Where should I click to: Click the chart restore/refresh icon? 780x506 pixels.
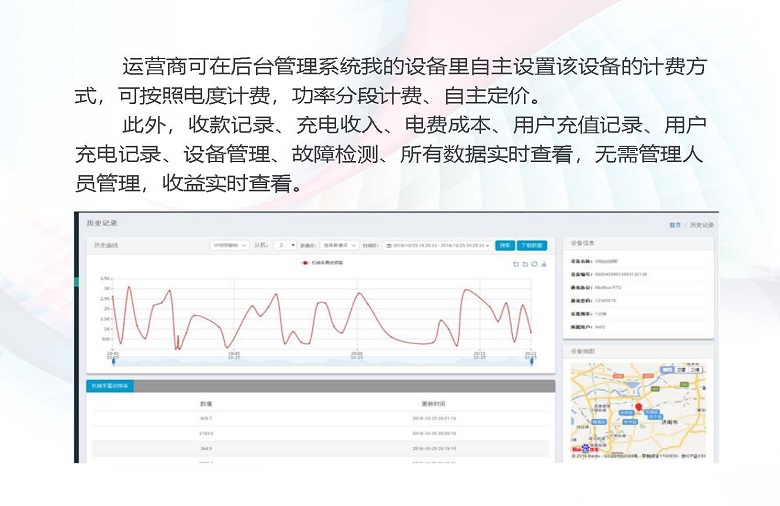[x=534, y=264]
